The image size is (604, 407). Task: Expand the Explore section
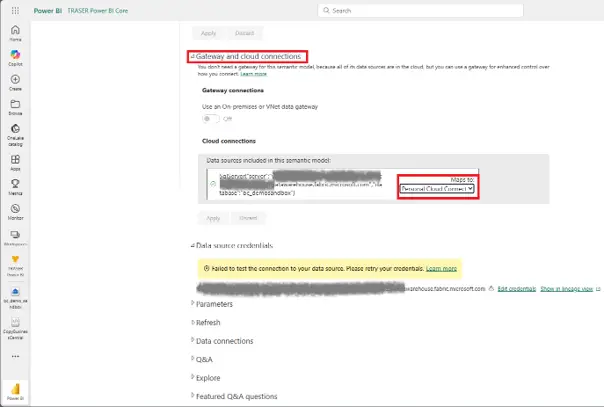193,377
